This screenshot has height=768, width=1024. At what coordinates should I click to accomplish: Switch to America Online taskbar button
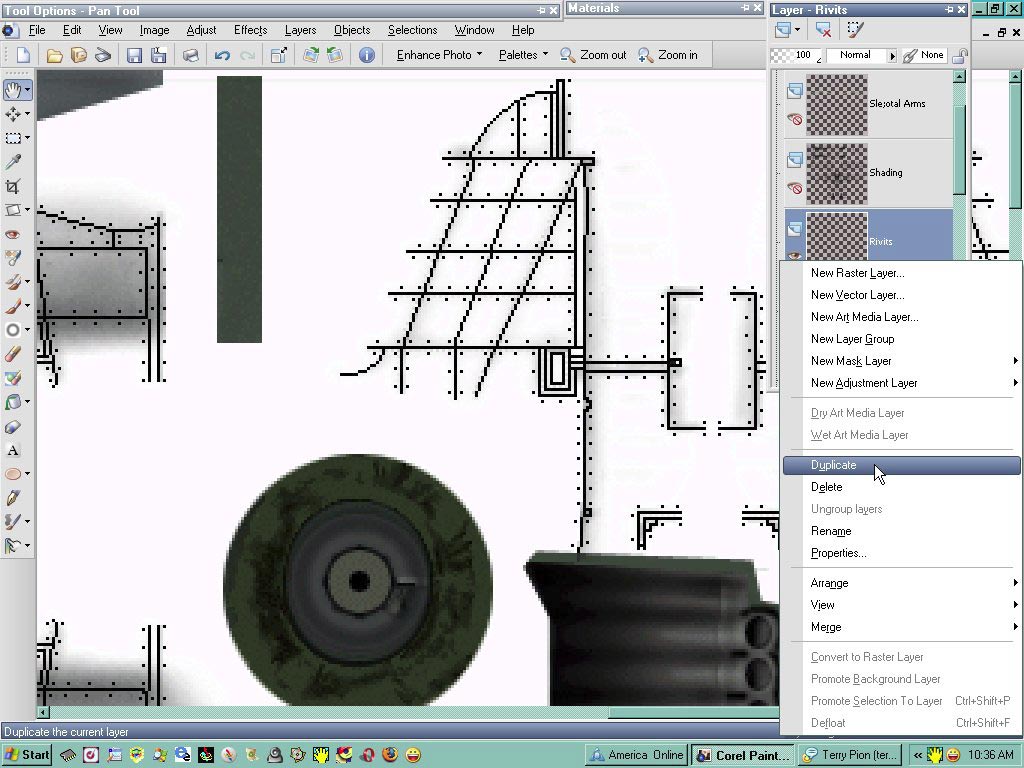[636, 755]
